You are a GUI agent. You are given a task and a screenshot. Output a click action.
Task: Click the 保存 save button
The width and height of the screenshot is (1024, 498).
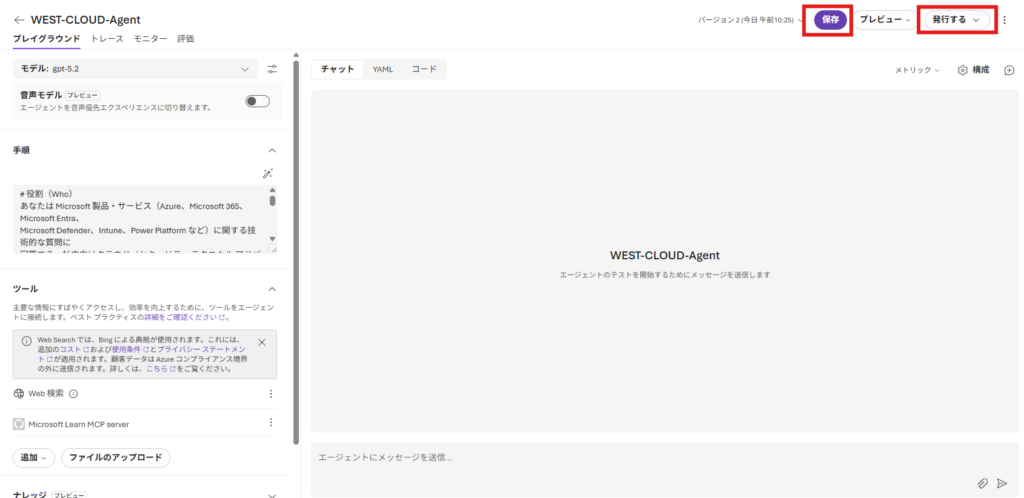pyautogui.click(x=830, y=20)
